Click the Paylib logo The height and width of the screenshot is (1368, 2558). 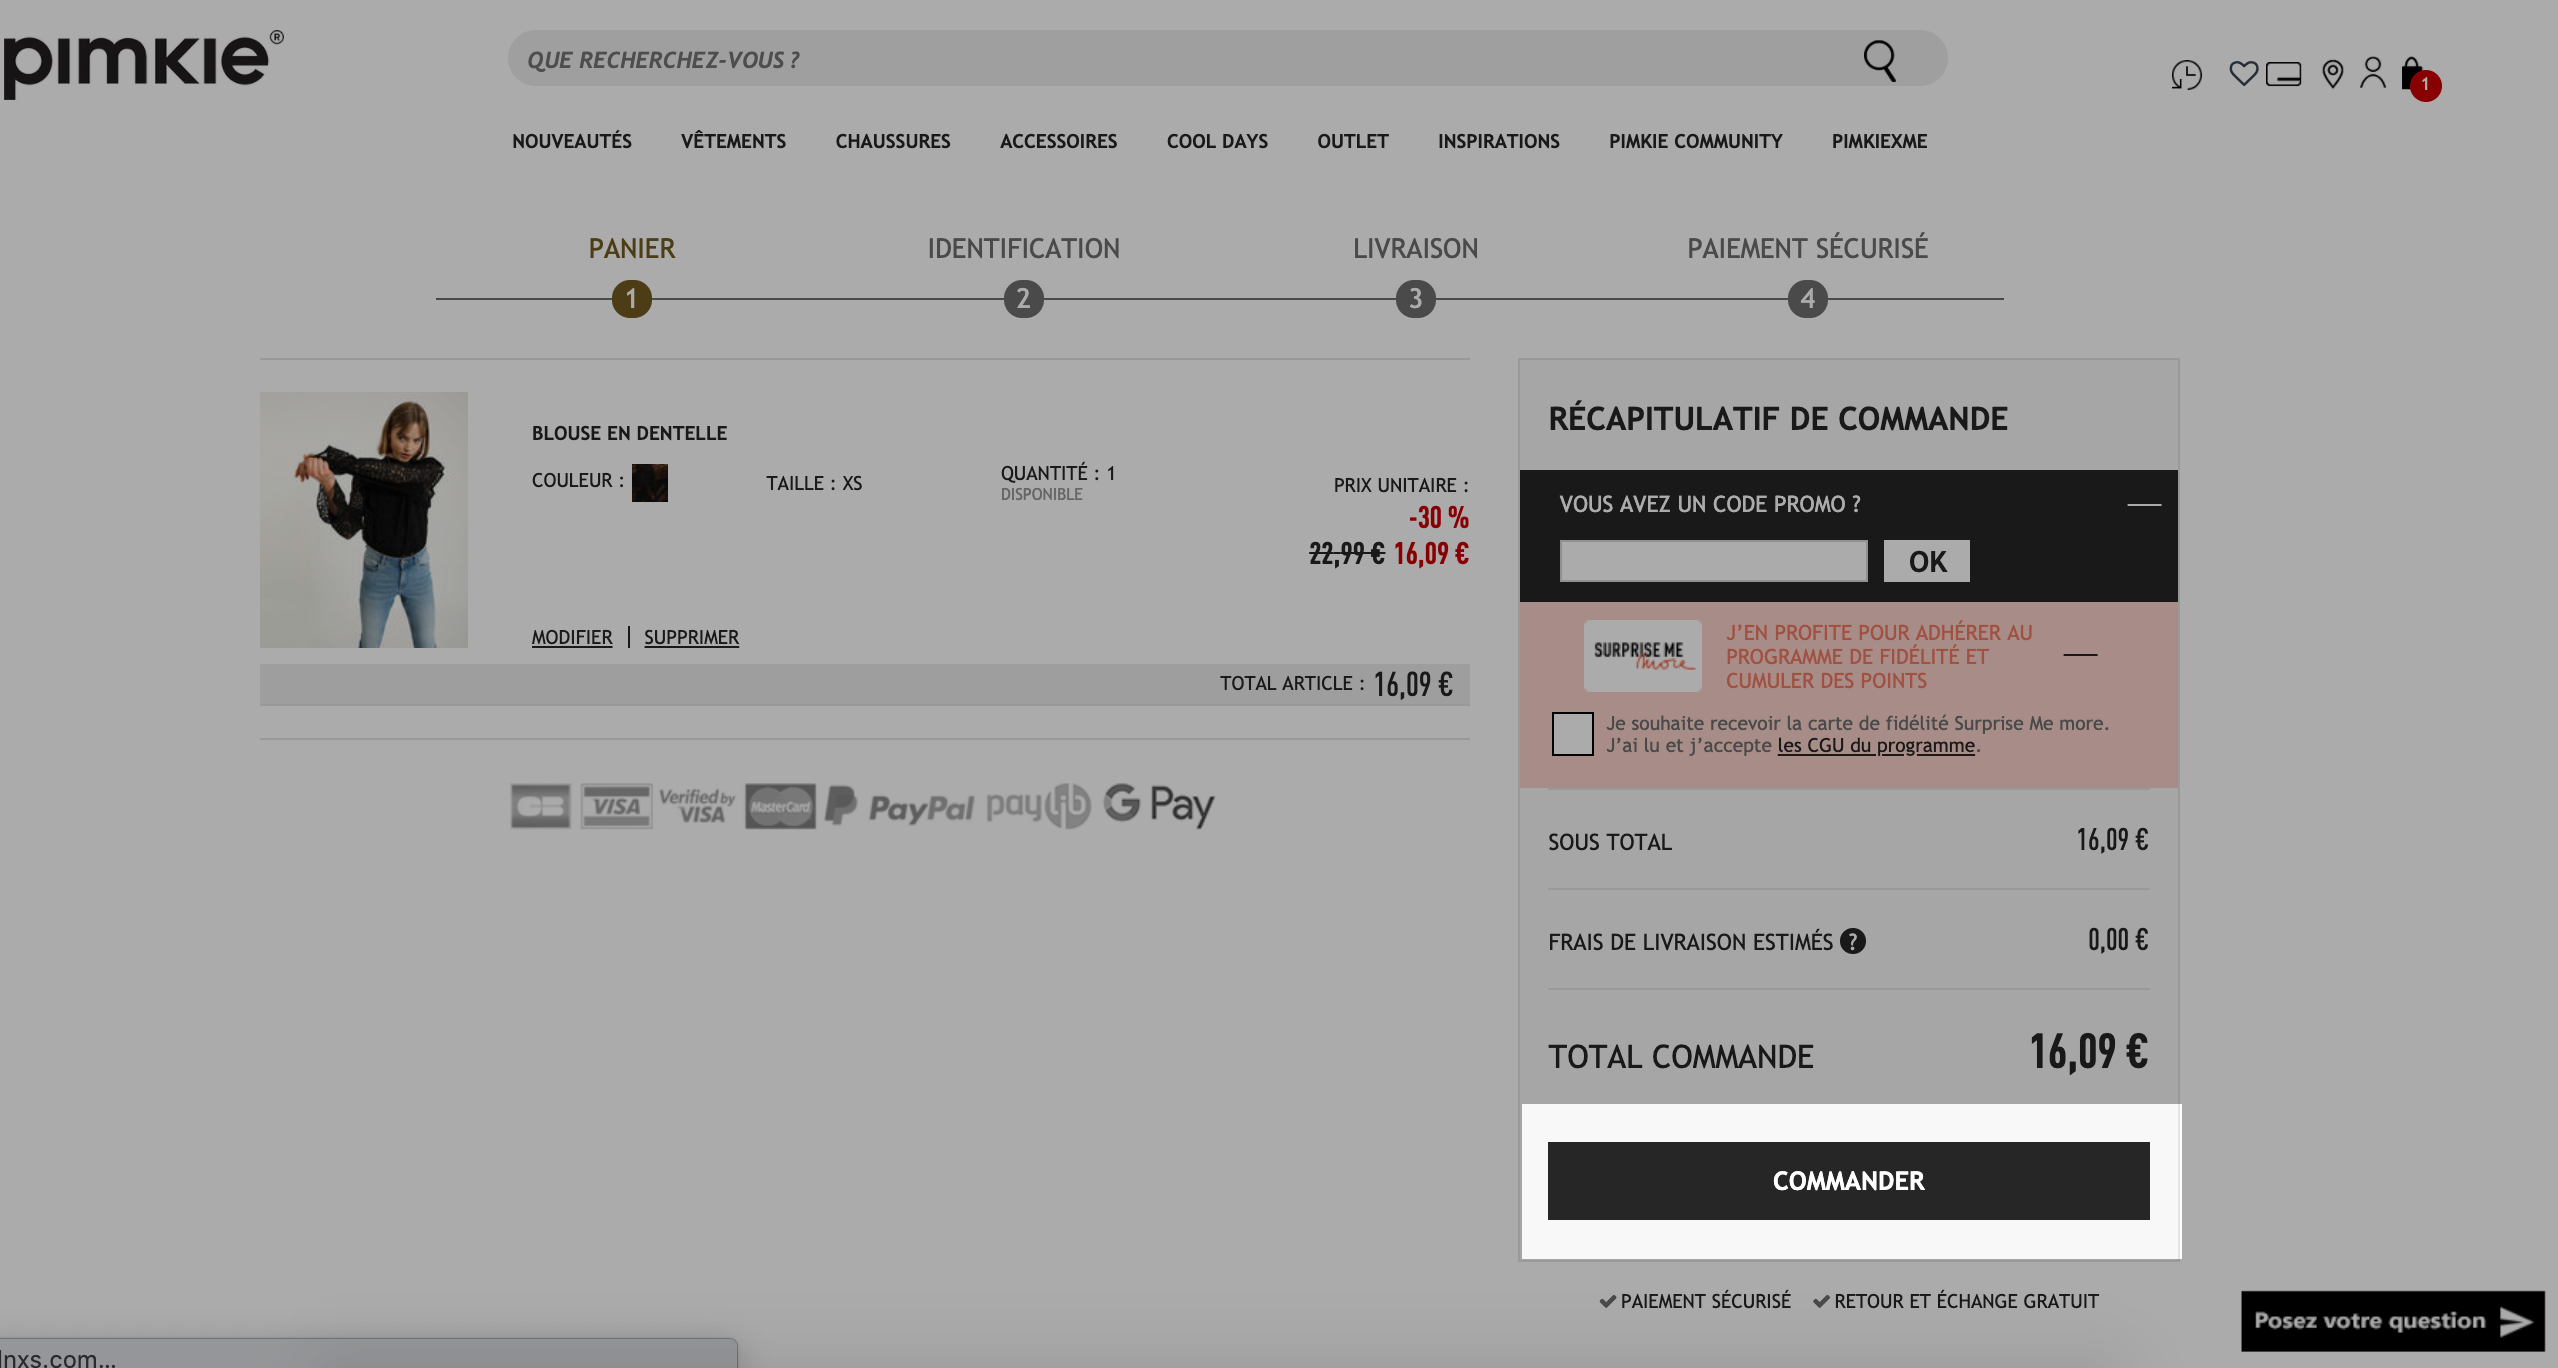[1037, 805]
